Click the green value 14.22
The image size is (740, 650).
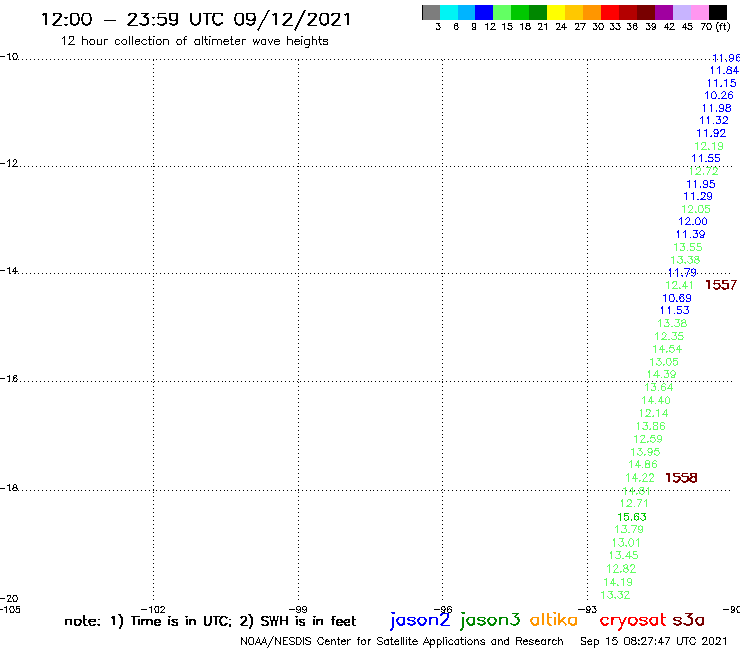point(640,478)
